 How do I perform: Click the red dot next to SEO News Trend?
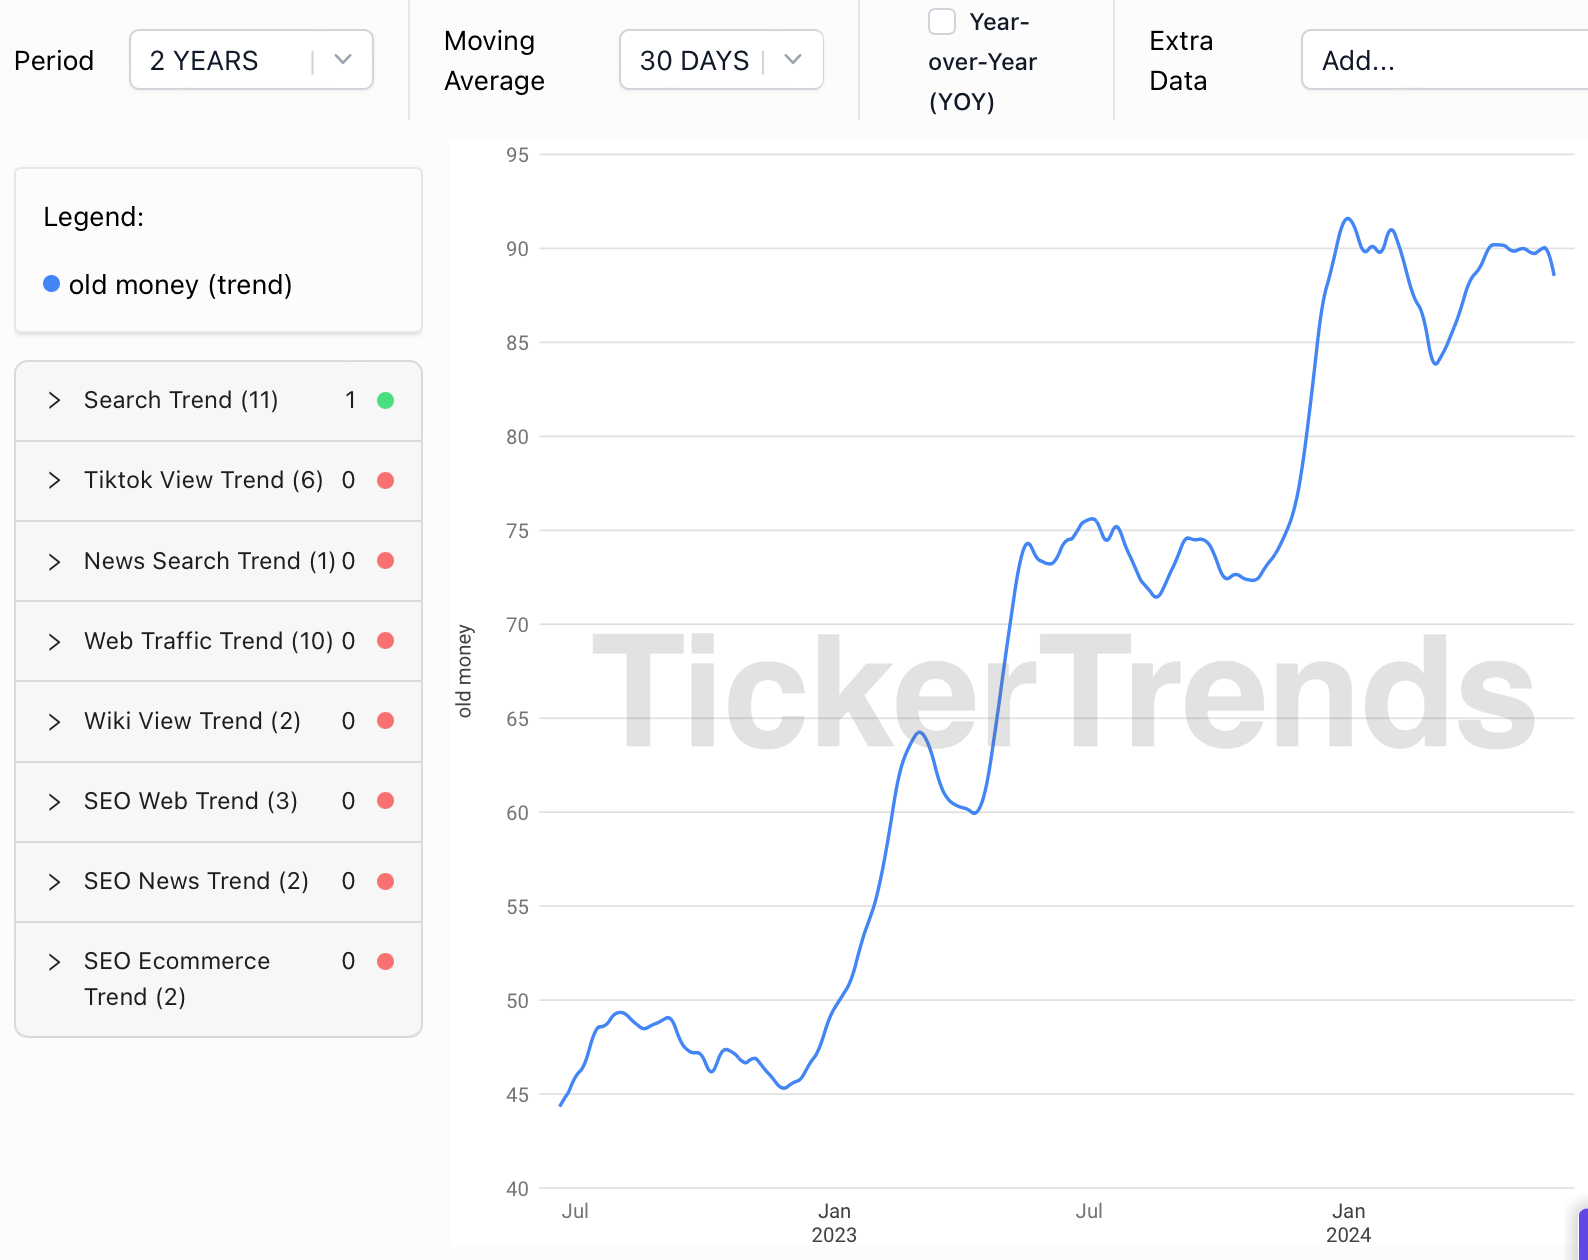[385, 881]
